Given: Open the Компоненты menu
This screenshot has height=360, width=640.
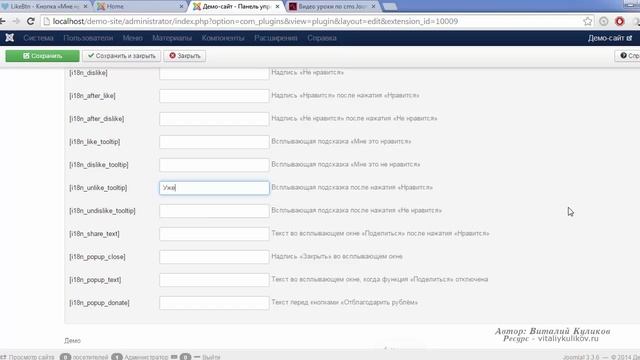Looking at the screenshot, I should pyautogui.click(x=223, y=38).
